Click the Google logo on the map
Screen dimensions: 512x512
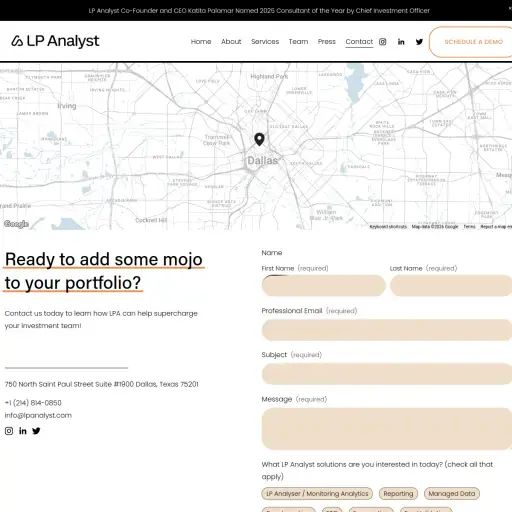point(16,224)
